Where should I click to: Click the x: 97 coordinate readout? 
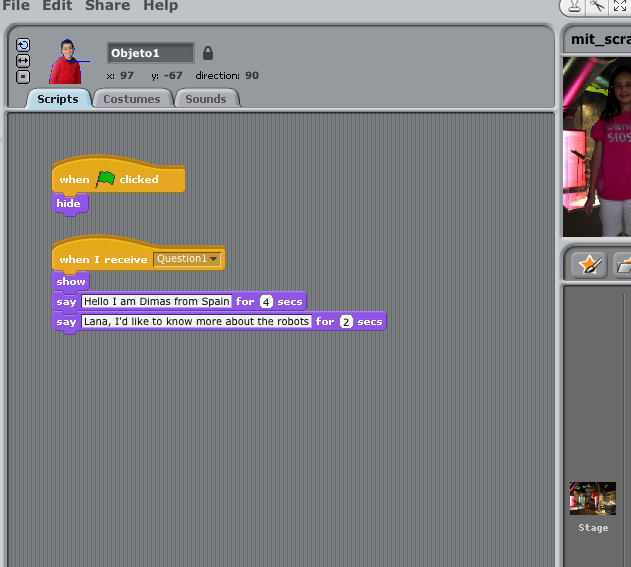[120, 75]
